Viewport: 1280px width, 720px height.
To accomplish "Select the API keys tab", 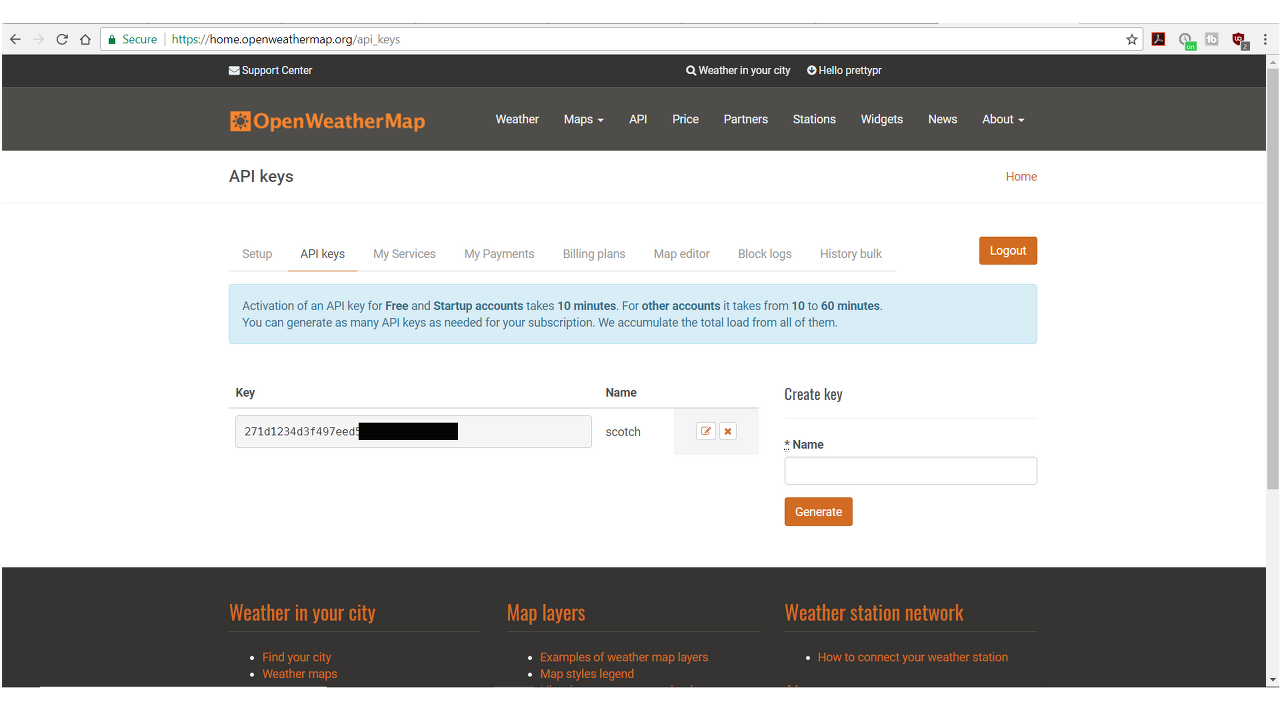I will click(323, 254).
